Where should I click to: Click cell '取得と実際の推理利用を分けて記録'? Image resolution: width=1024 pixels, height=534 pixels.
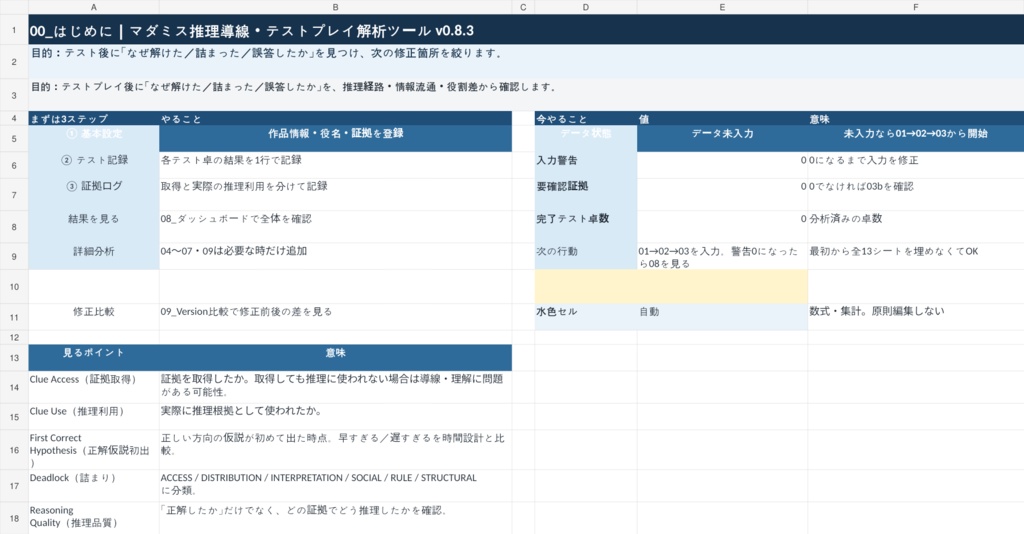(335, 195)
